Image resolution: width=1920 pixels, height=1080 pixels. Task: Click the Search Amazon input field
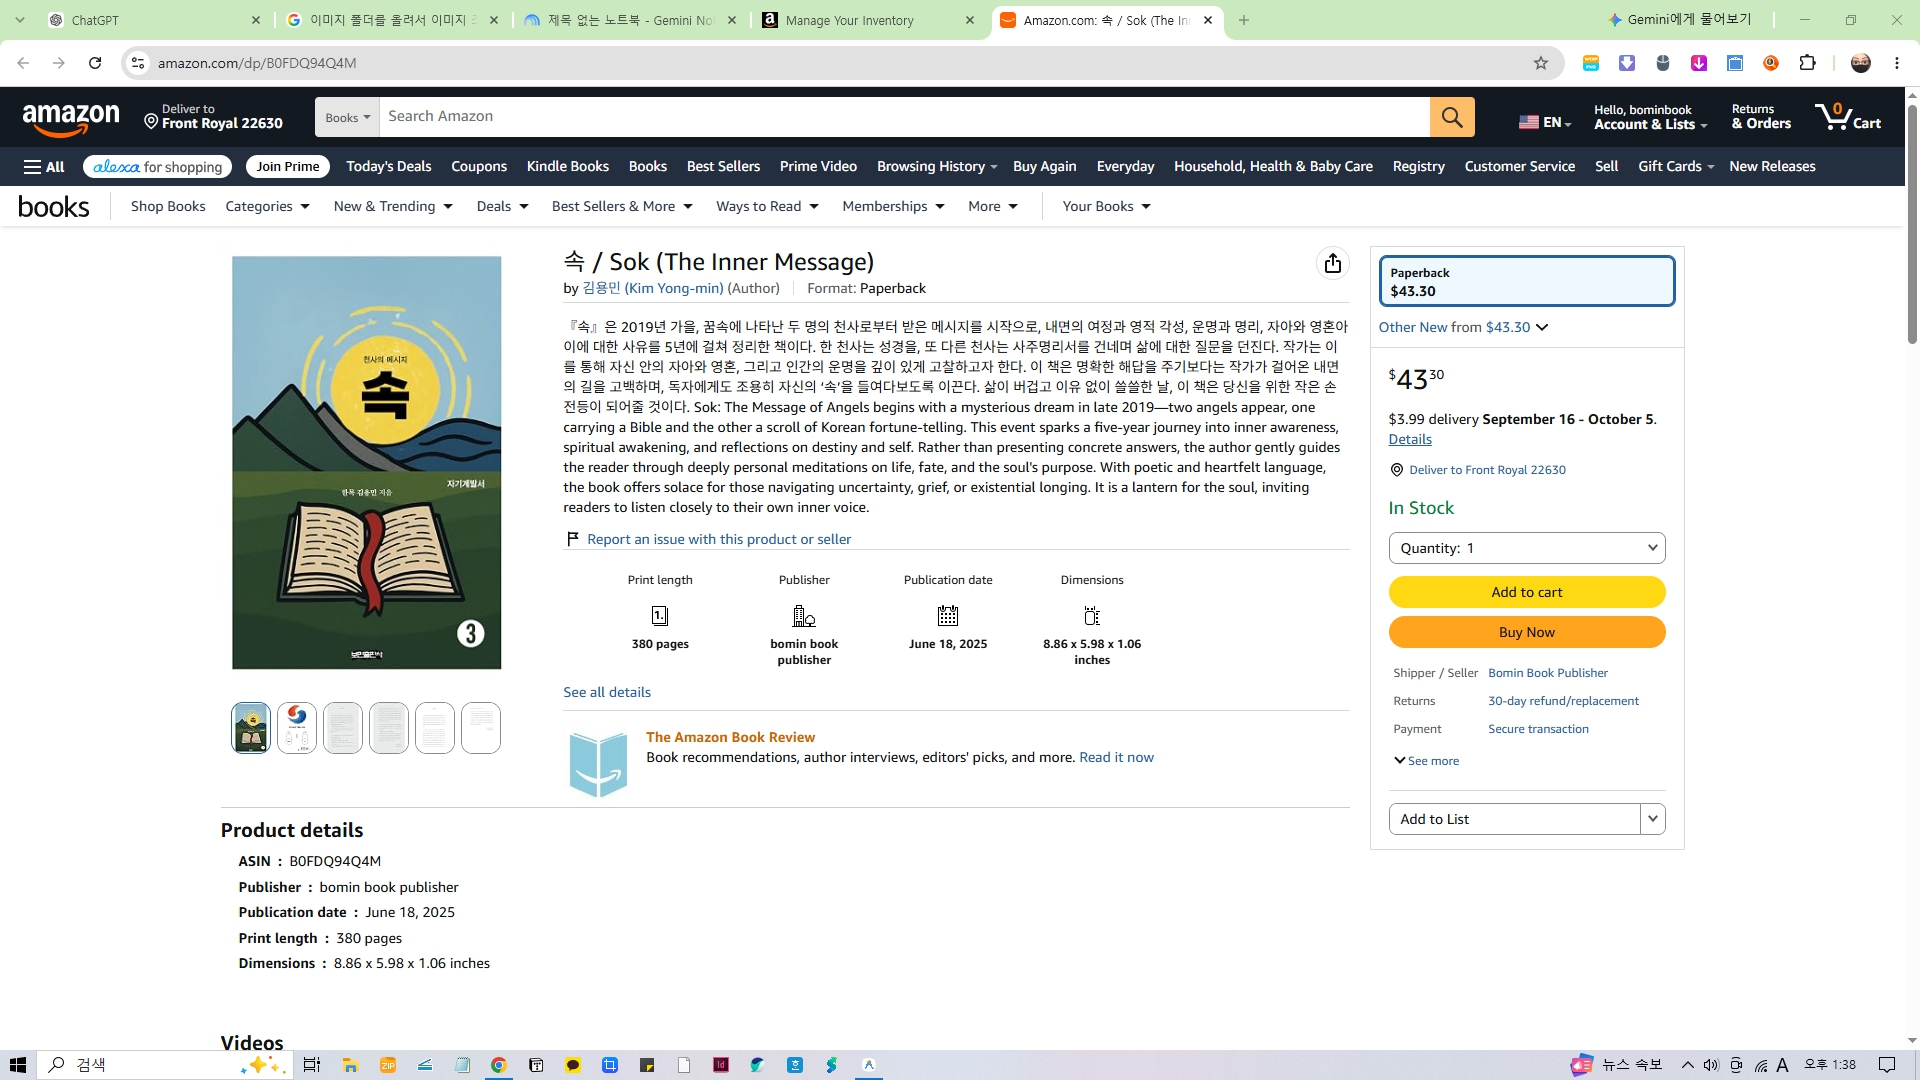pos(905,117)
